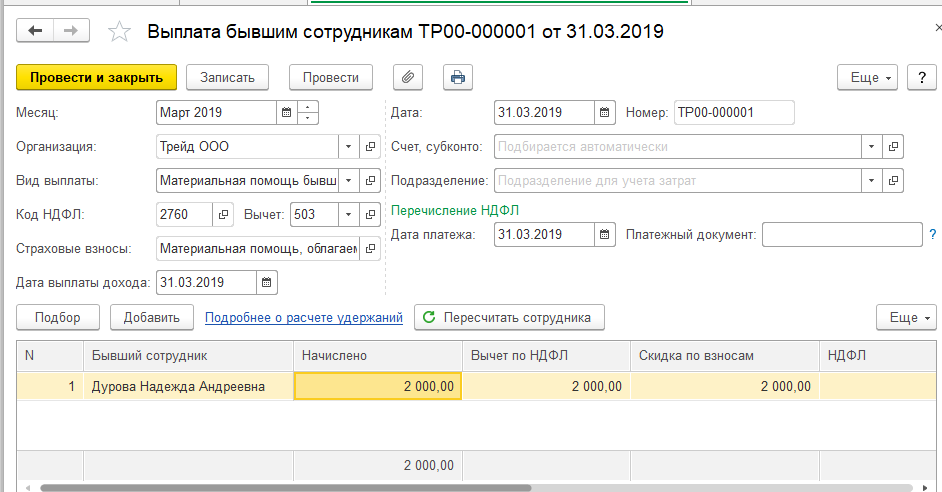This screenshot has height=492, width=942.
Task: Click into the Код НДФЛ field showing 2760
Action: click(x=184, y=214)
